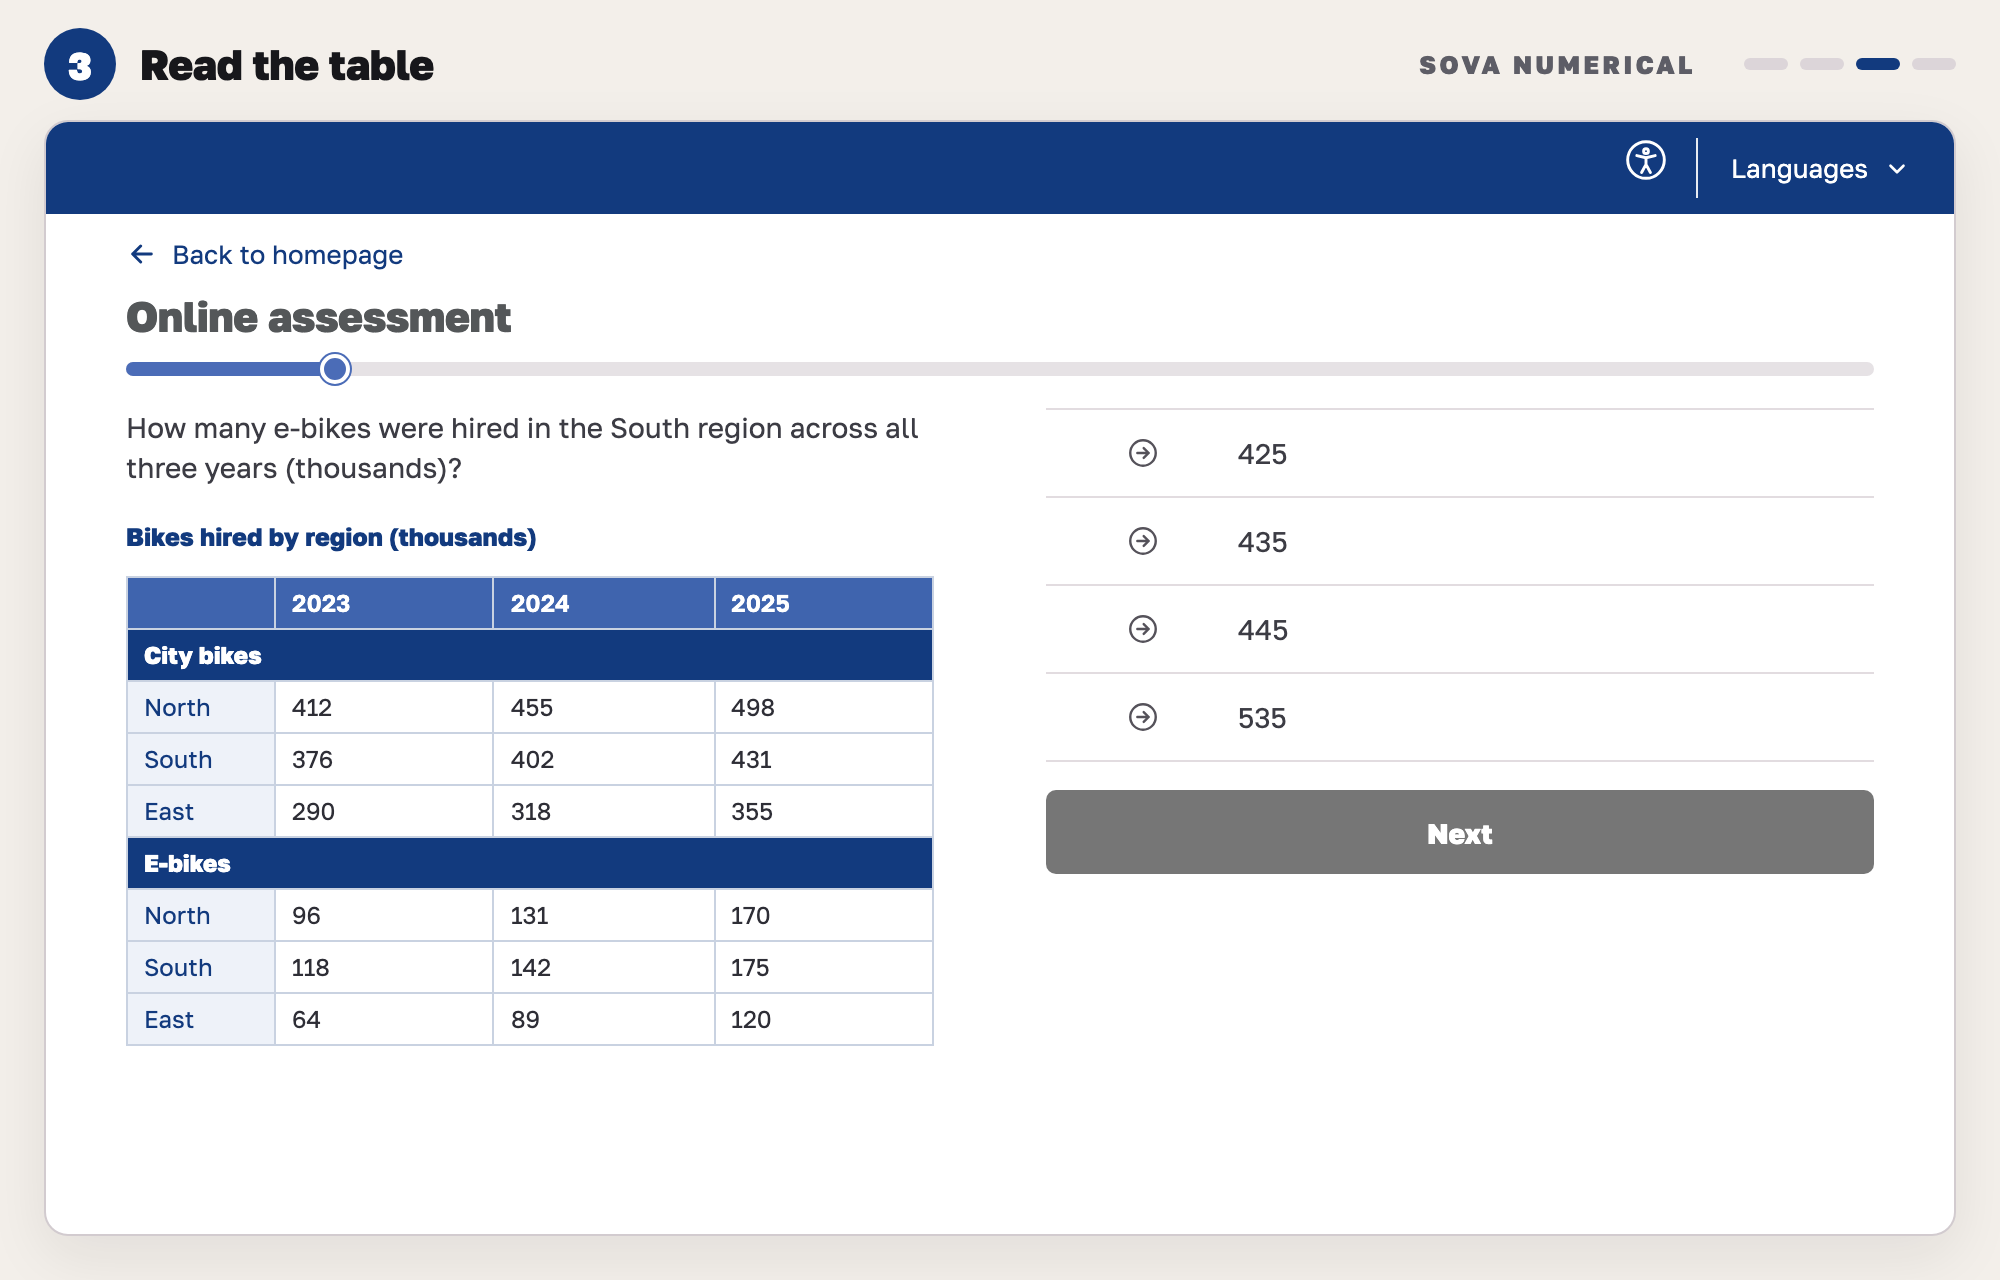Image resolution: width=2000 pixels, height=1280 pixels.
Task: Choose answer option 535
Action: pyautogui.click(x=1459, y=717)
